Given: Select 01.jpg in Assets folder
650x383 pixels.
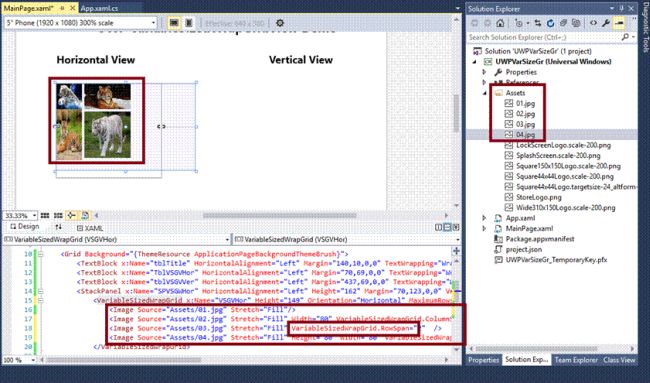Looking at the screenshot, I should pos(525,104).
